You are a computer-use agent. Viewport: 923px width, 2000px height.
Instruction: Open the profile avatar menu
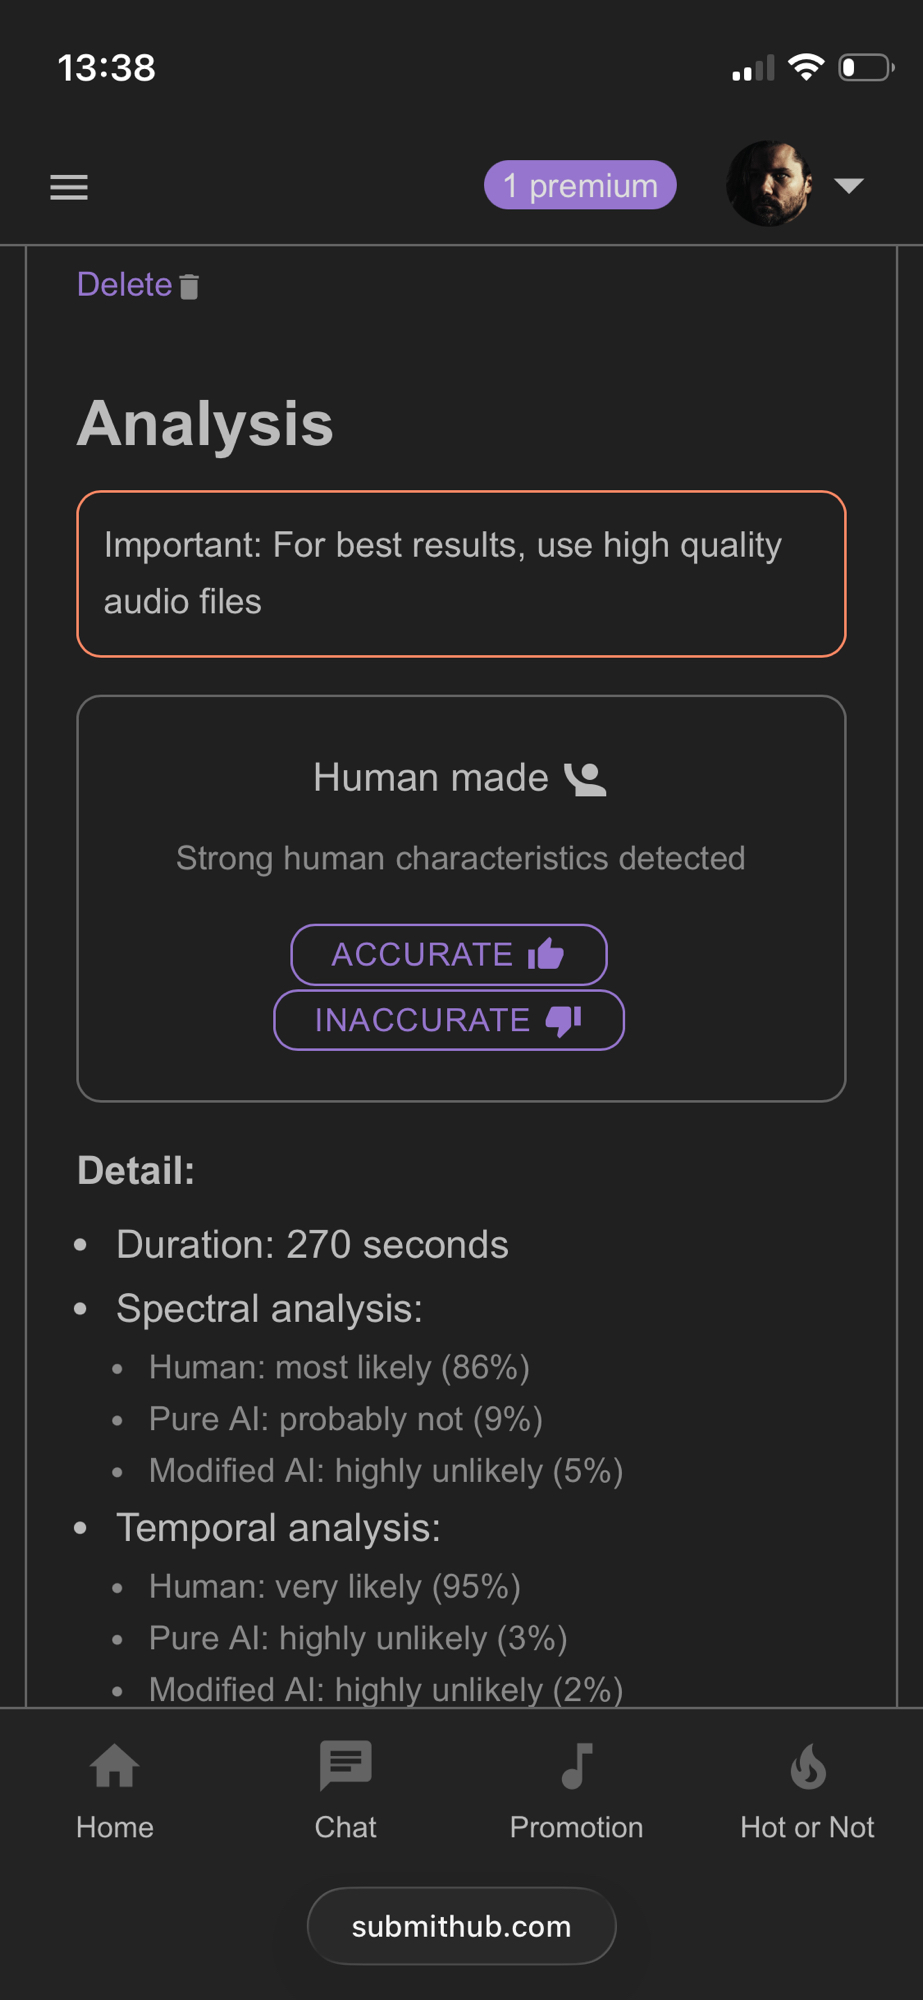(768, 184)
